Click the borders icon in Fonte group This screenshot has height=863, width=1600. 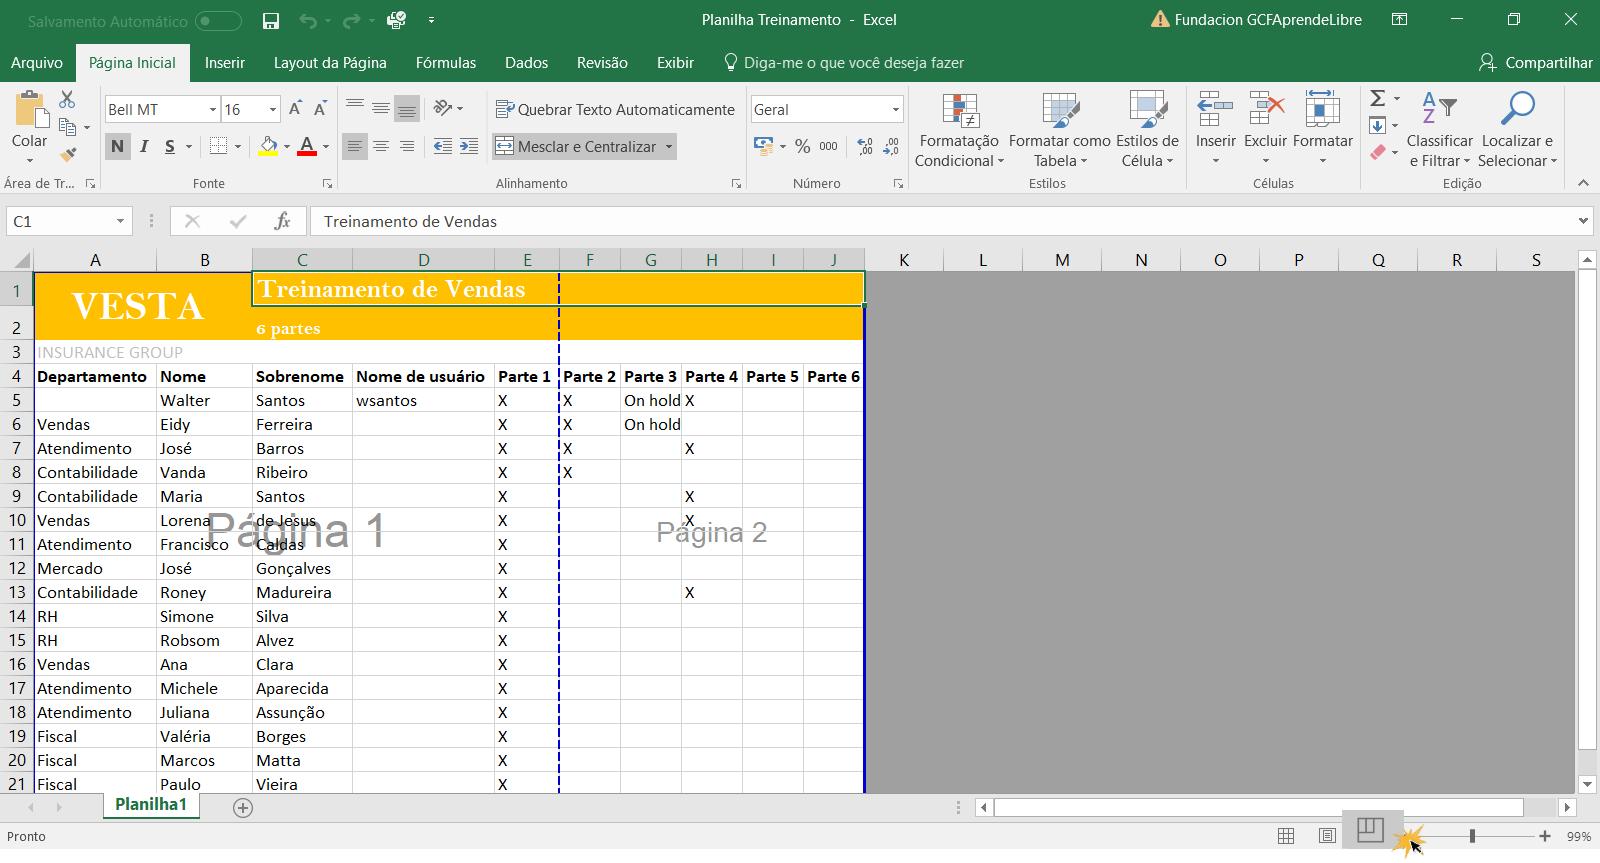point(219,146)
